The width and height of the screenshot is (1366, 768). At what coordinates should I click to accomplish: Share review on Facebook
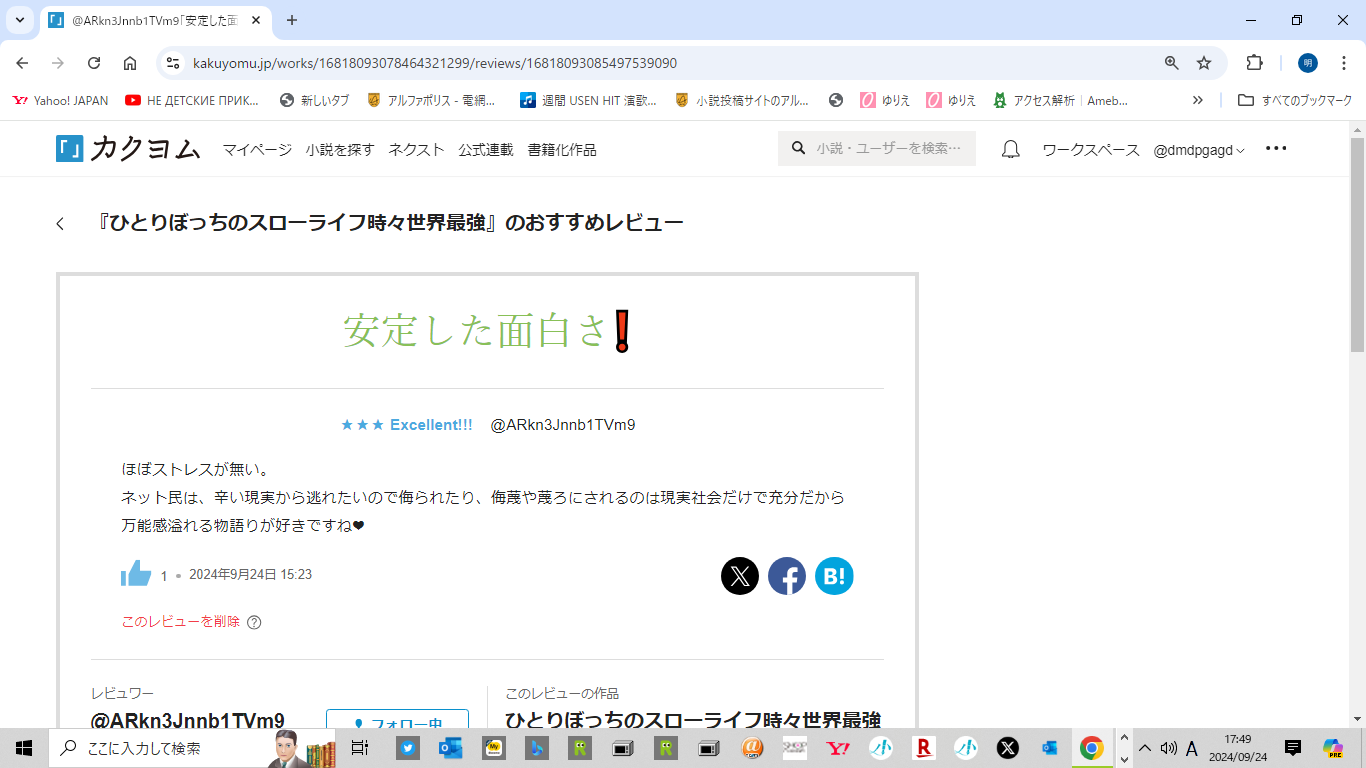[x=787, y=576]
